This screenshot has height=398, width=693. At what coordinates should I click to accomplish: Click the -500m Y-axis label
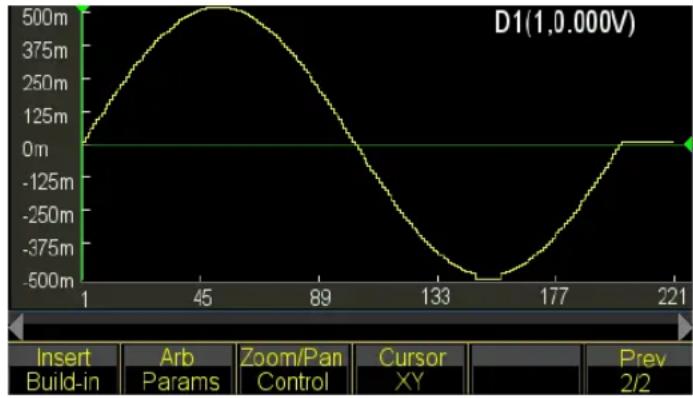[48, 280]
